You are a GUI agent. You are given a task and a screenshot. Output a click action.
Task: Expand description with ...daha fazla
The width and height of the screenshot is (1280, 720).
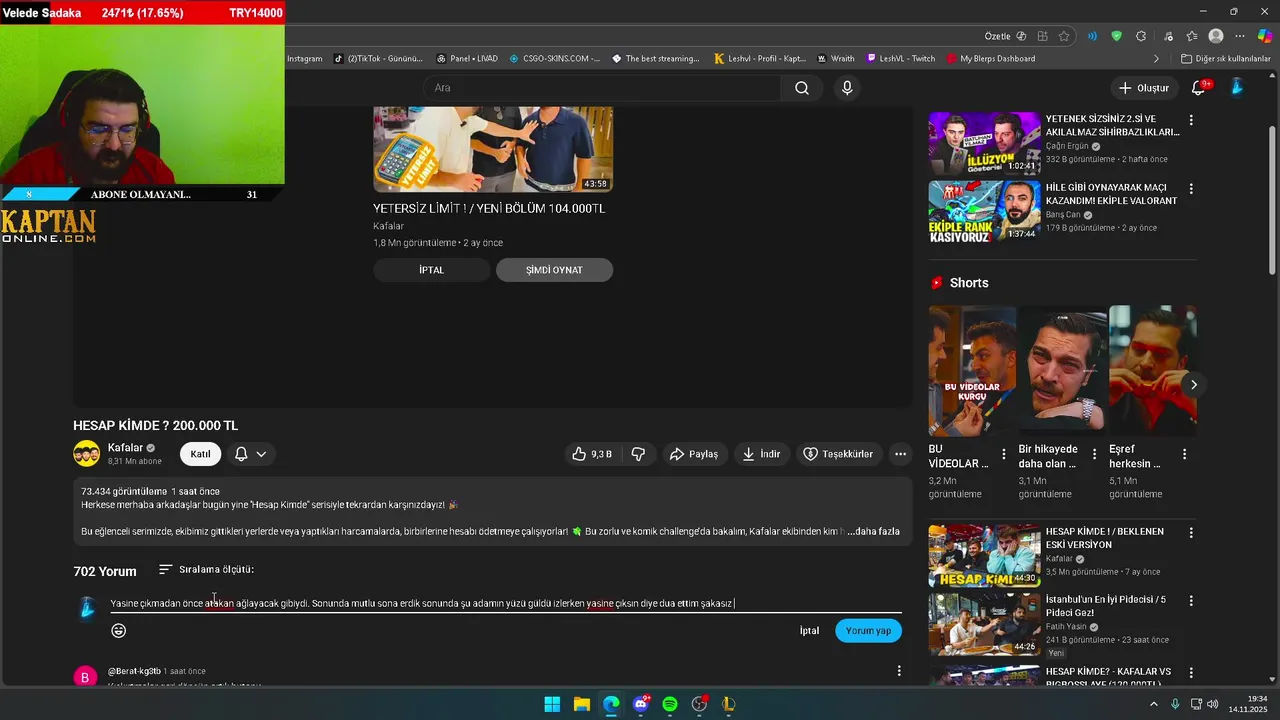pos(873,532)
